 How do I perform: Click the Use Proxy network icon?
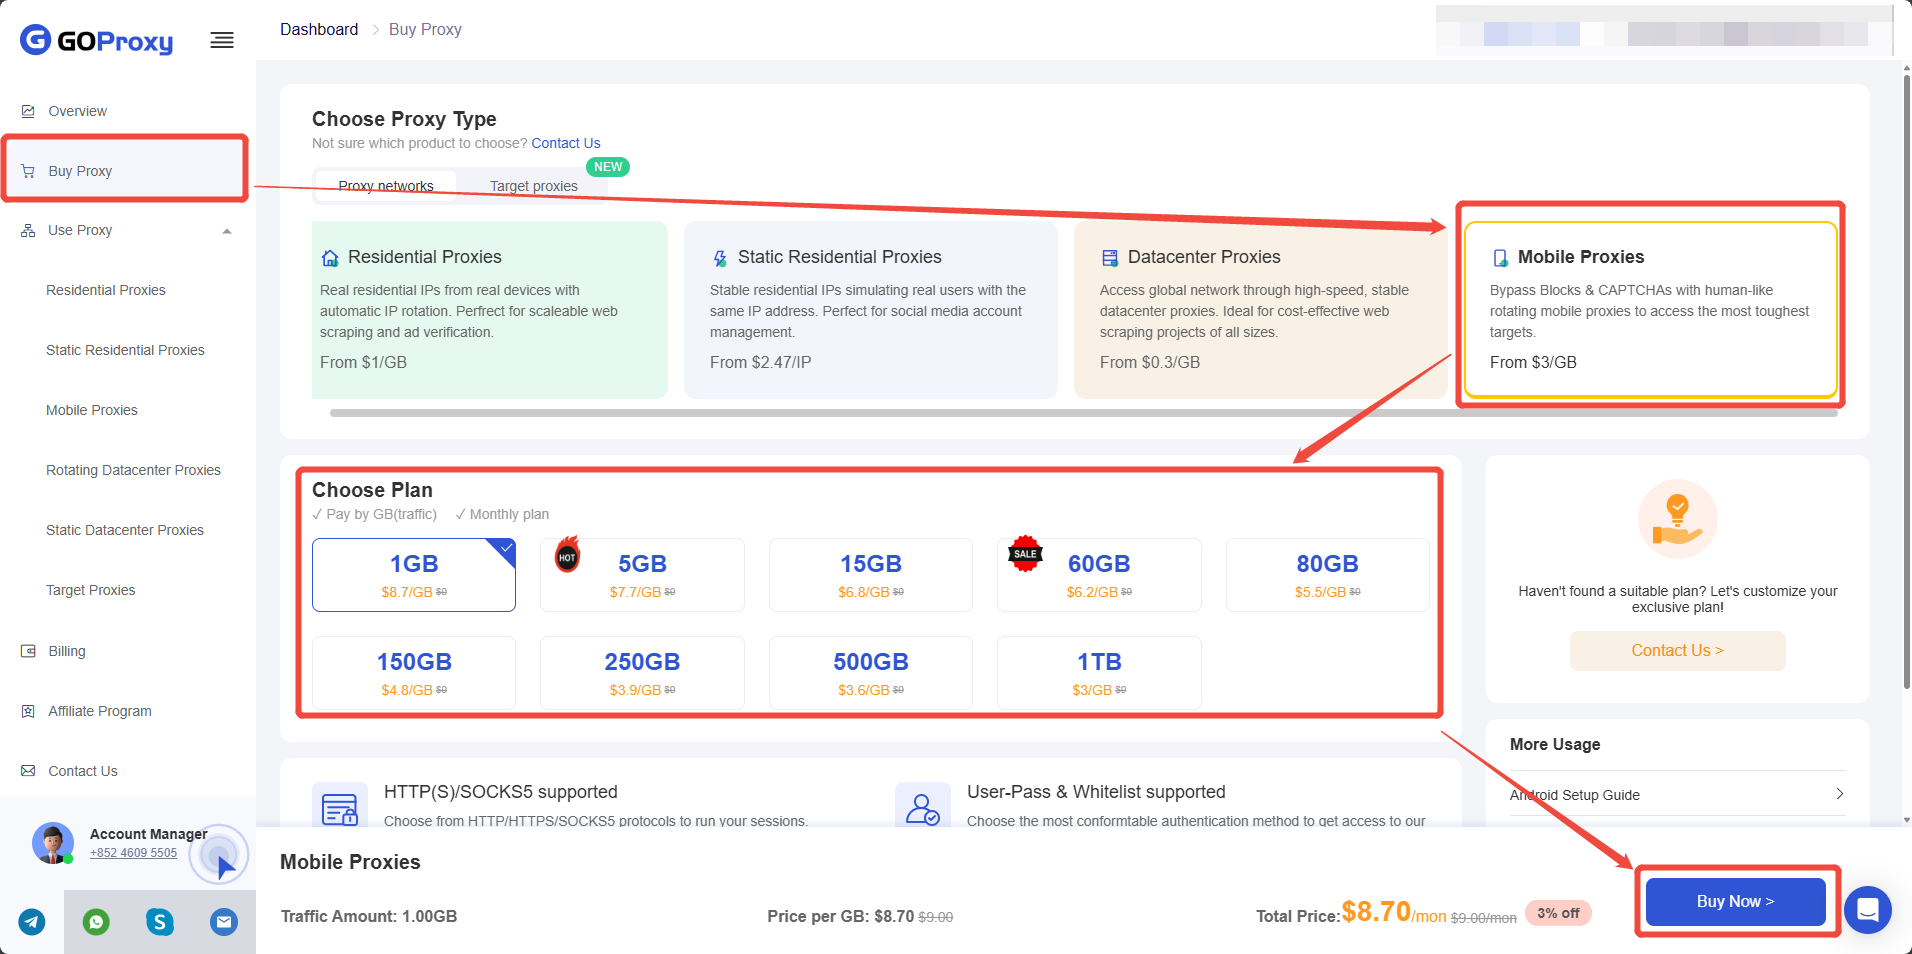point(28,231)
